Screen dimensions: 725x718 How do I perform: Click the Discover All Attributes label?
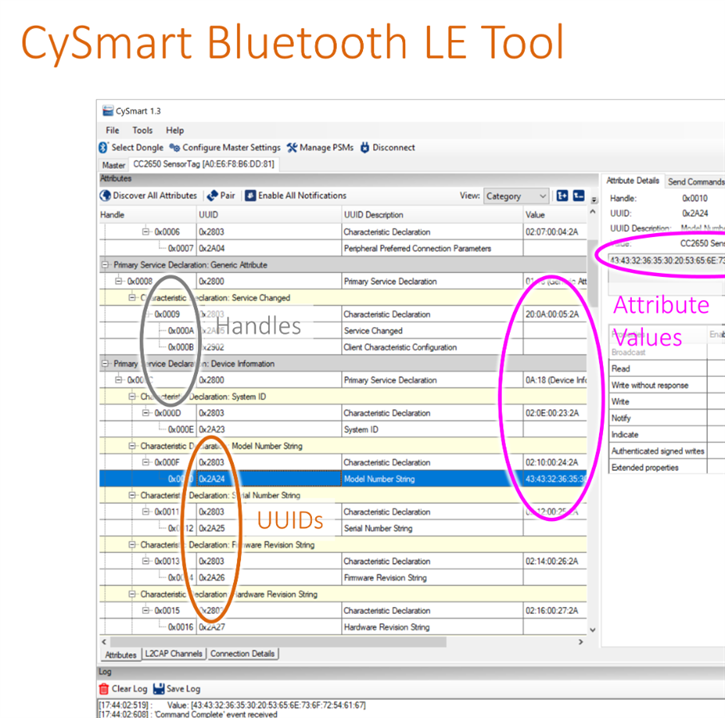(155, 196)
